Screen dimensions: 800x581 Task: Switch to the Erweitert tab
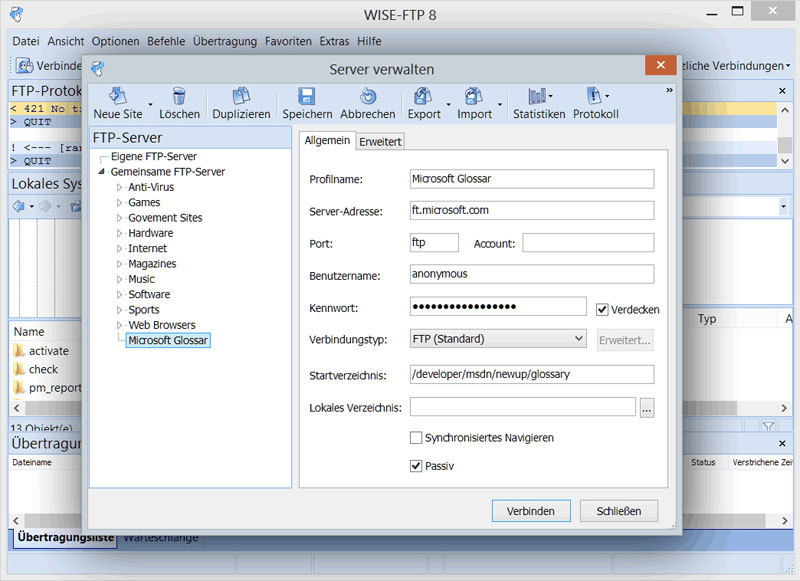pyautogui.click(x=380, y=142)
